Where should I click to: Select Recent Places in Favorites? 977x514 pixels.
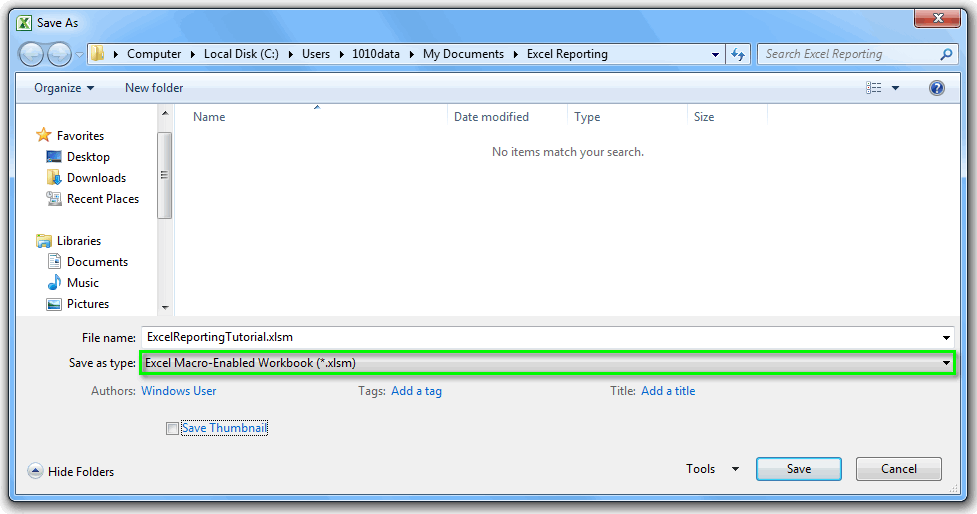[103, 199]
